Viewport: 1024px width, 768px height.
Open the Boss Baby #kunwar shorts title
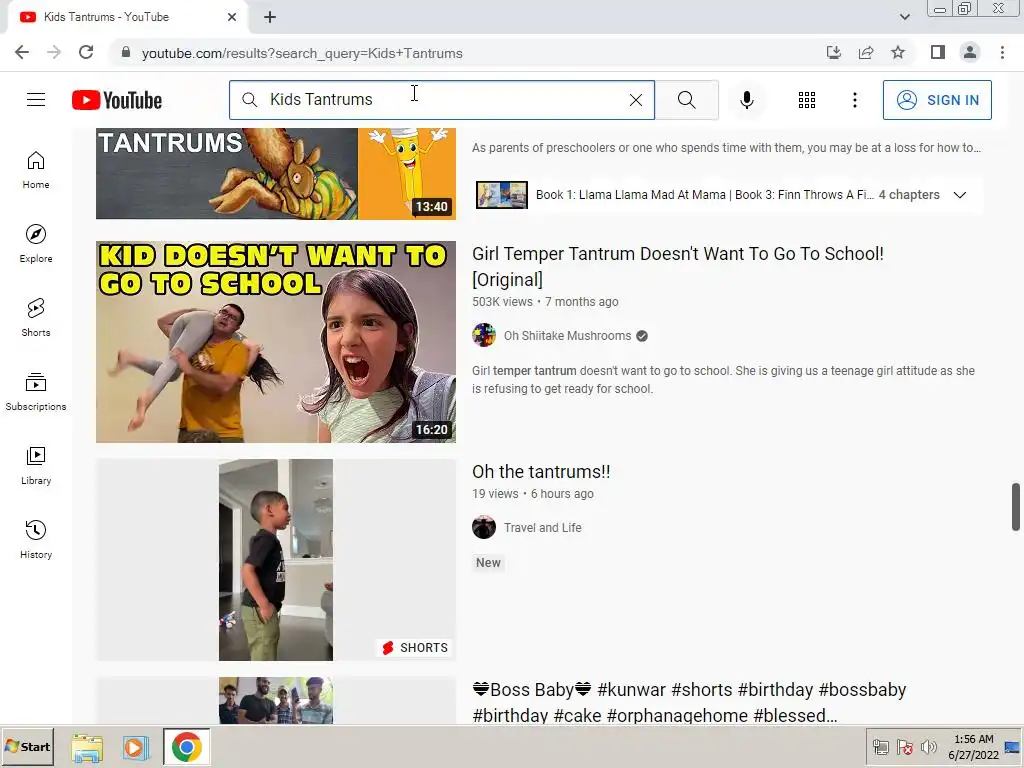pyautogui.click(x=689, y=703)
